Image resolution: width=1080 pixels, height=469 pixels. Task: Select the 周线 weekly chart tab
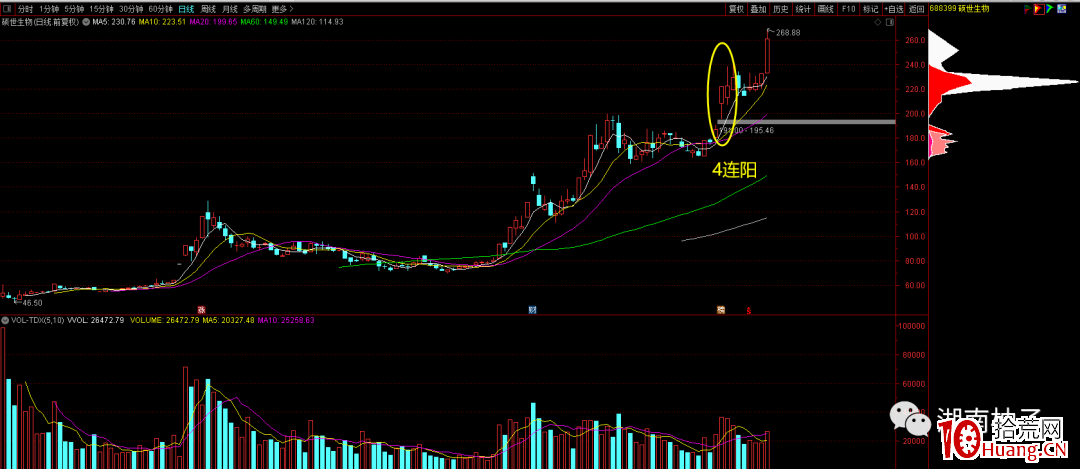[208, 9]
